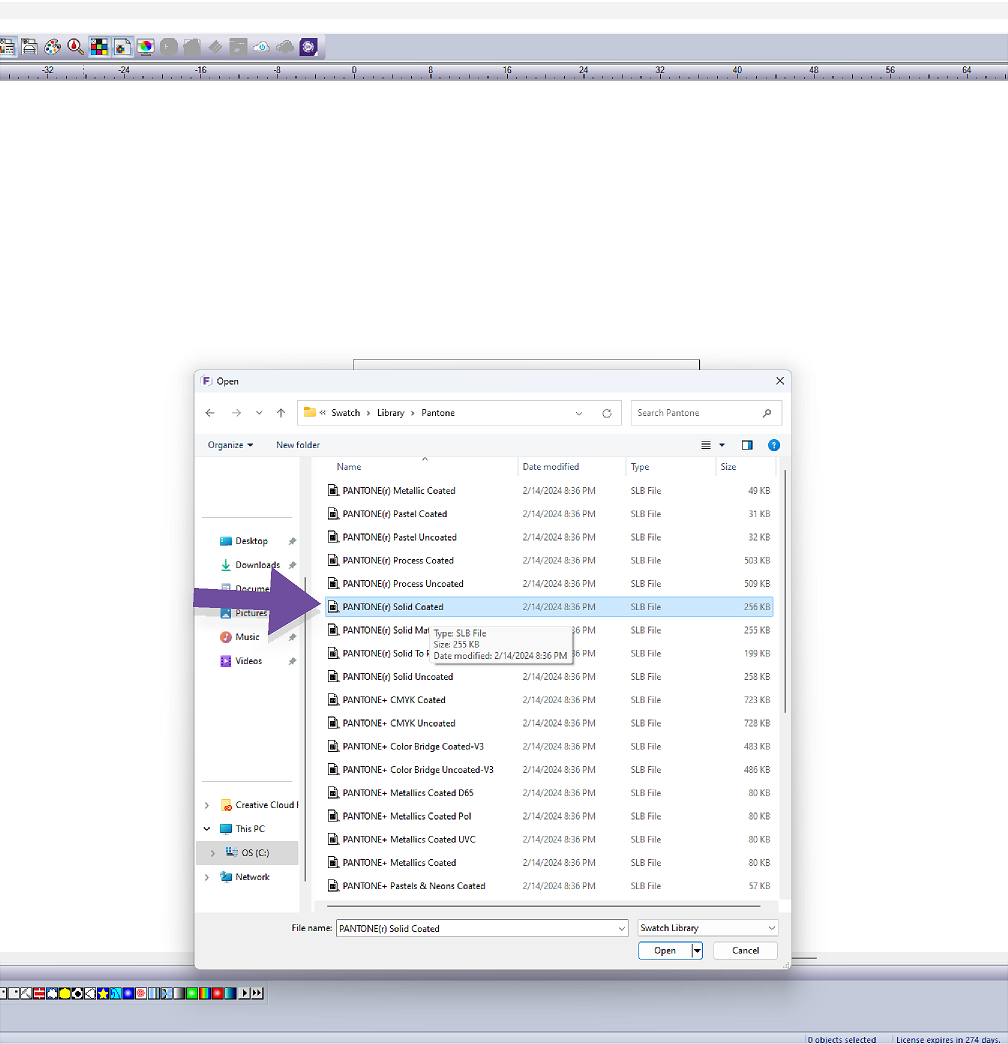Select PANTONE(r) Process Coated file

pos(549,561)
